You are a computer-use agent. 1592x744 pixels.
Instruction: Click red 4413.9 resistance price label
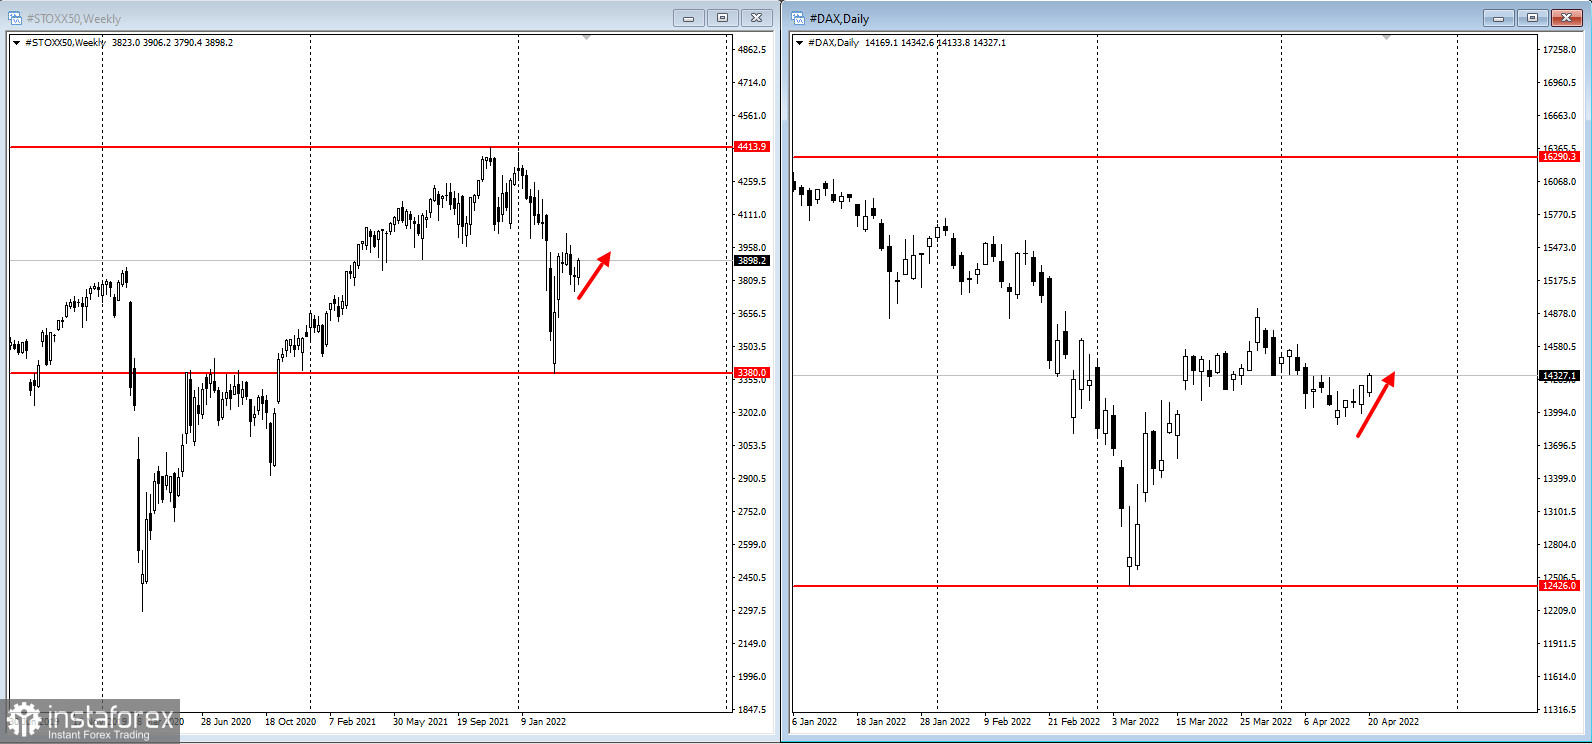coord(752,147)
